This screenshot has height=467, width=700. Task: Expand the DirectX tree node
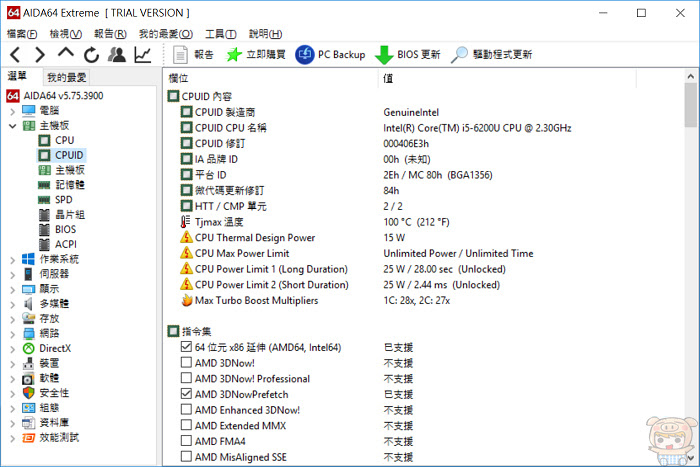[x=12, y=349]
